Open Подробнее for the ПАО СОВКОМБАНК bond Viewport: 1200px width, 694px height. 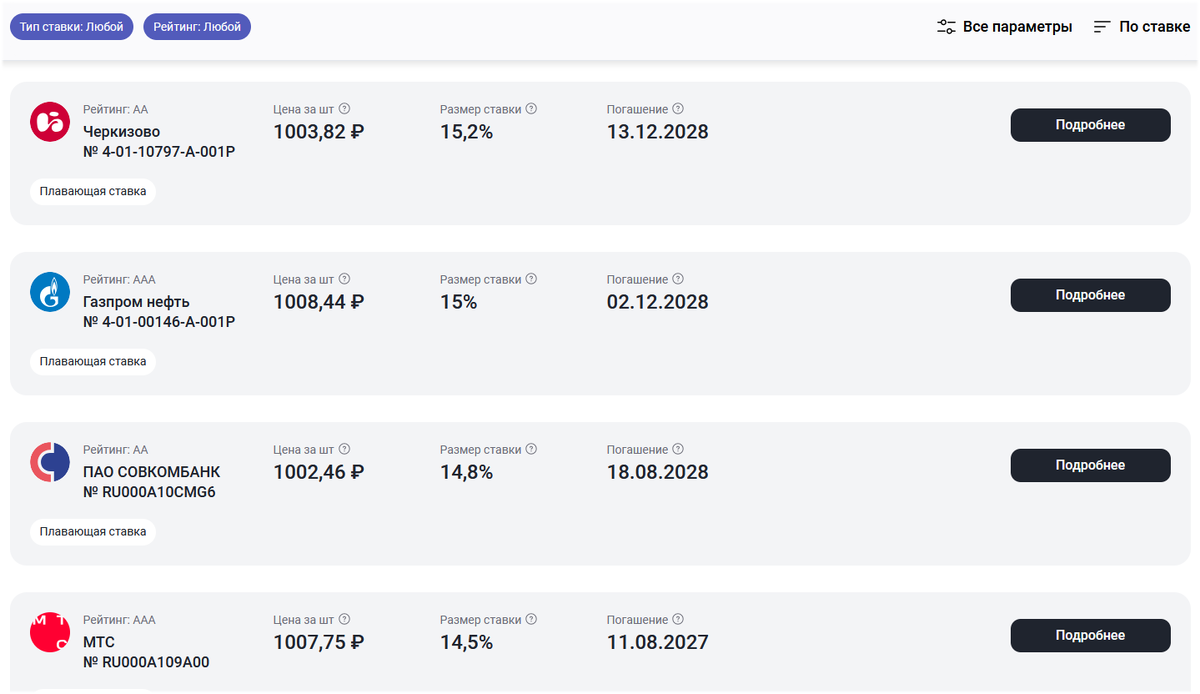[x=1090, y=465]
